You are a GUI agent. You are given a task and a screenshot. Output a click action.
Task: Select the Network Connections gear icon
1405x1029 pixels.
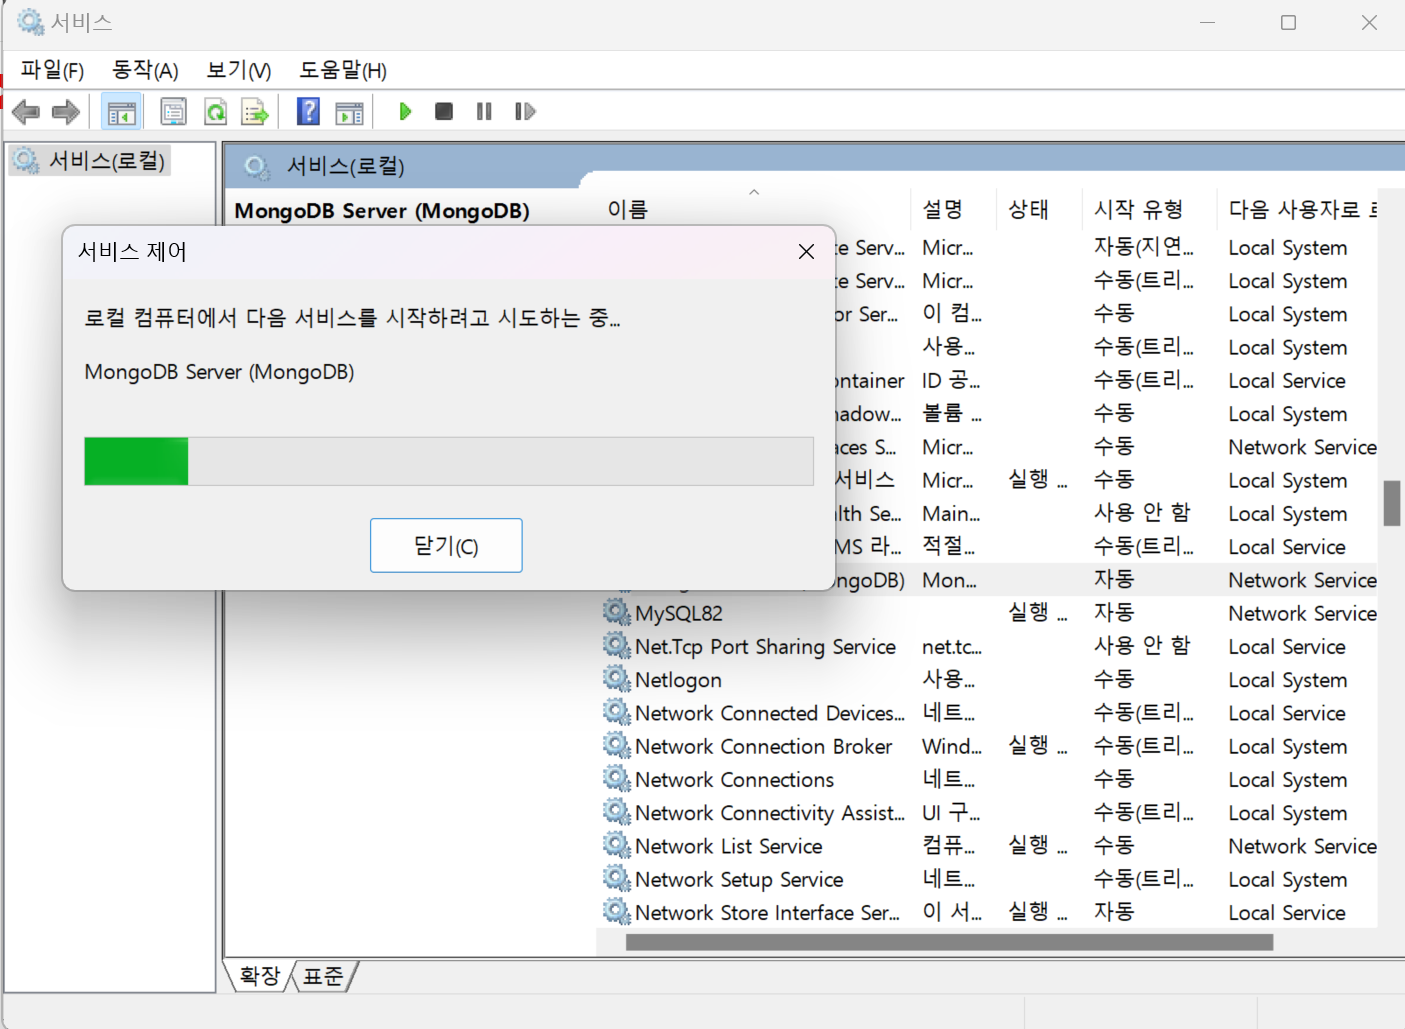(617, 778)
